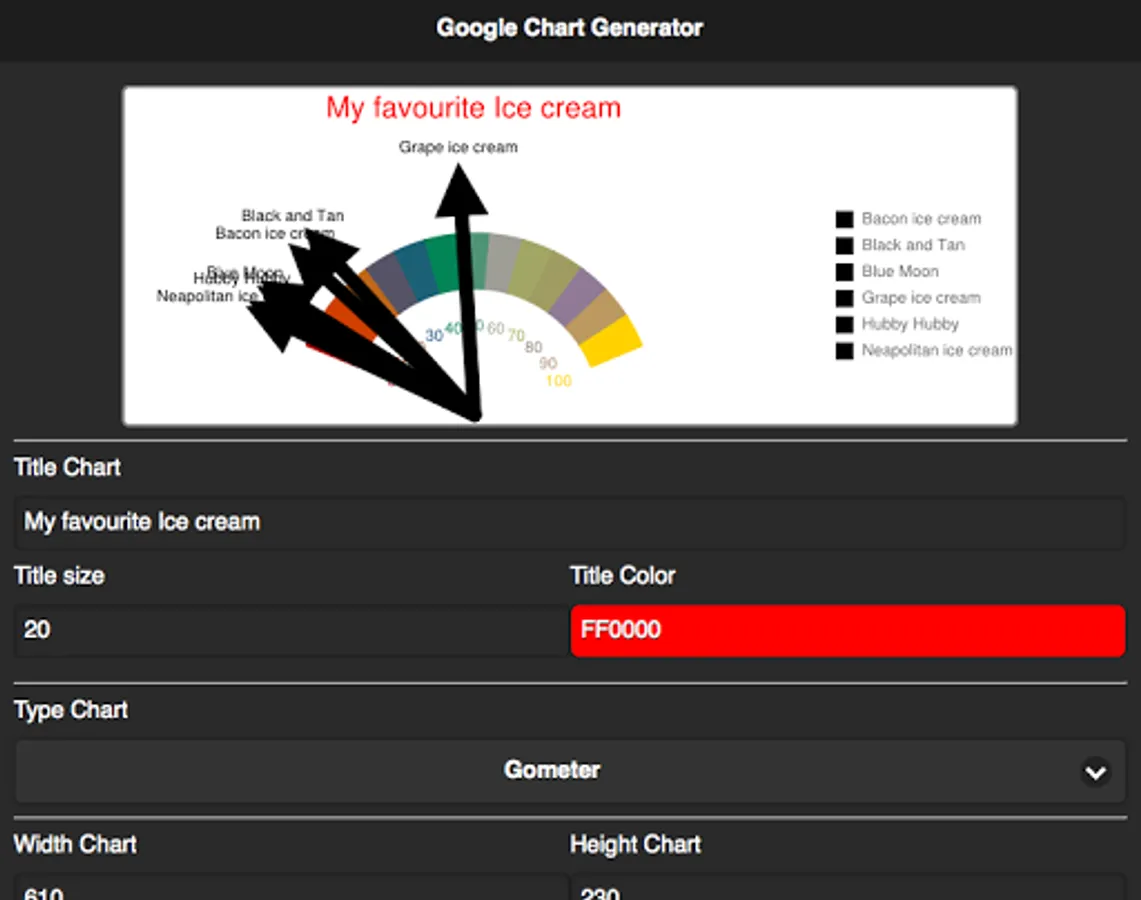Viewport: 1141px width, 900px height.
Task: Click the Black and Tan legend square
Action: pyautogui.click(x=844, y=245)
